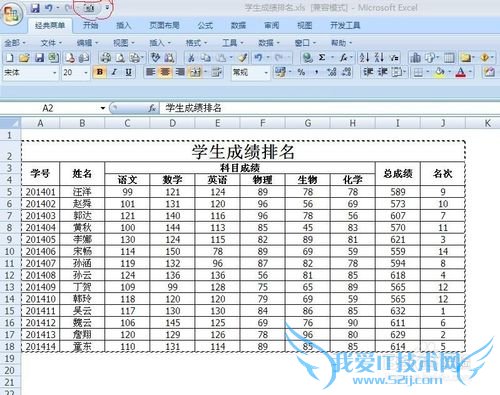Viewport: 500px width, 395px height.
Task: Toggle center alignment
Action: pyautogui.click(x=165, y=72)
